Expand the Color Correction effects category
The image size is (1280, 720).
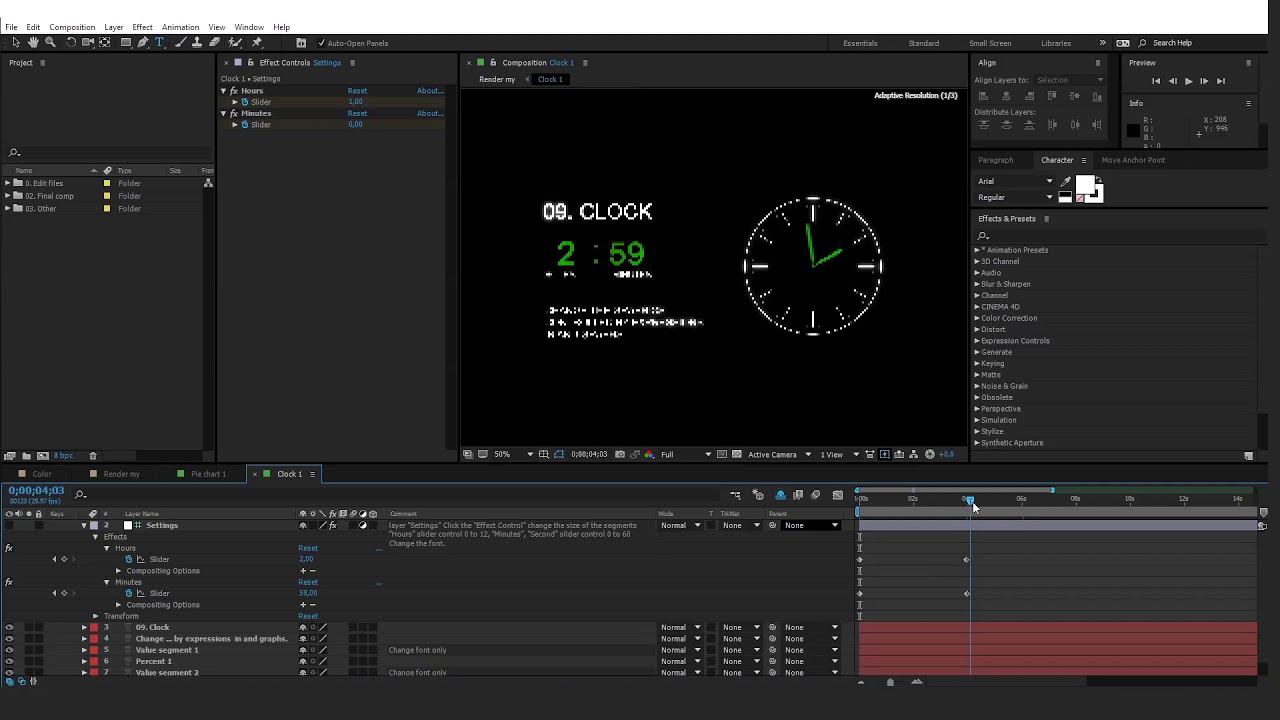977,318
